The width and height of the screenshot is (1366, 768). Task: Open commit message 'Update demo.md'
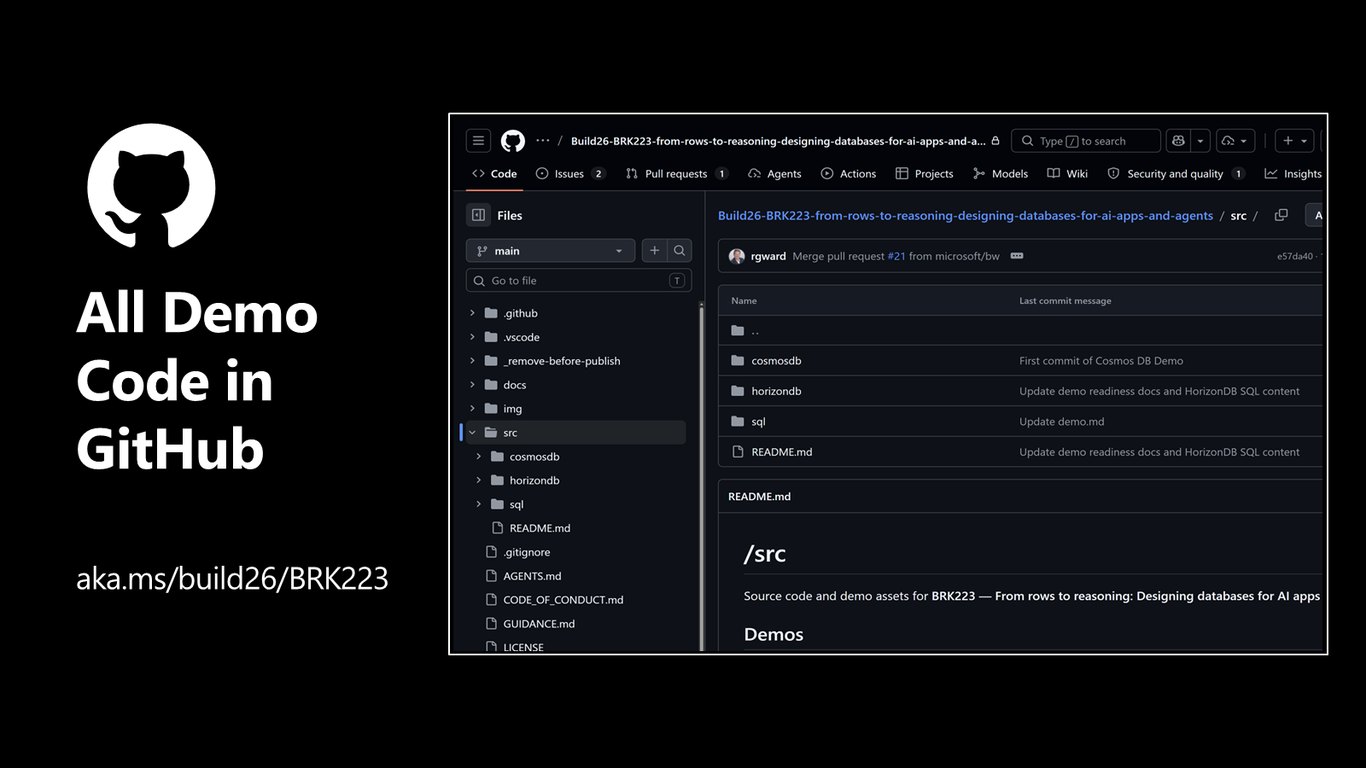(x=1062, y=422)
